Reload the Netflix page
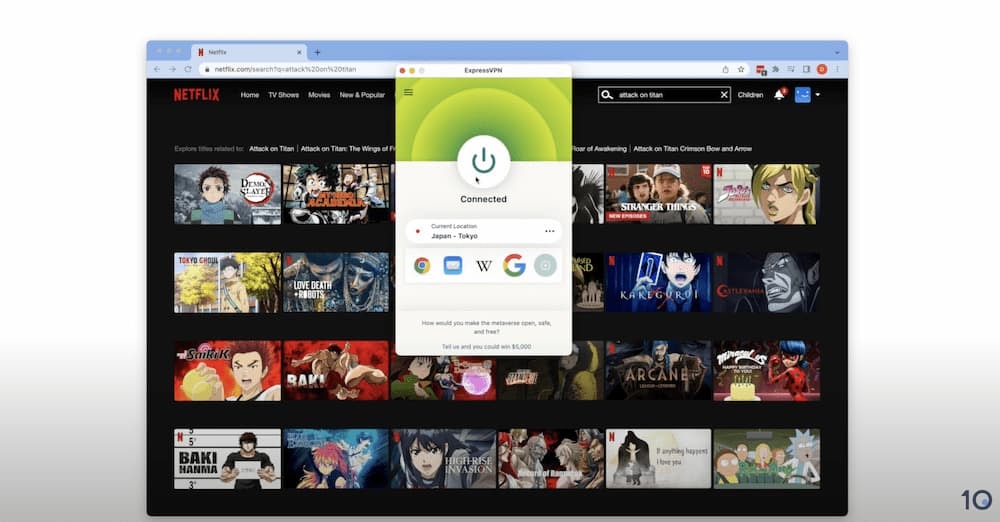 point(188,69)
